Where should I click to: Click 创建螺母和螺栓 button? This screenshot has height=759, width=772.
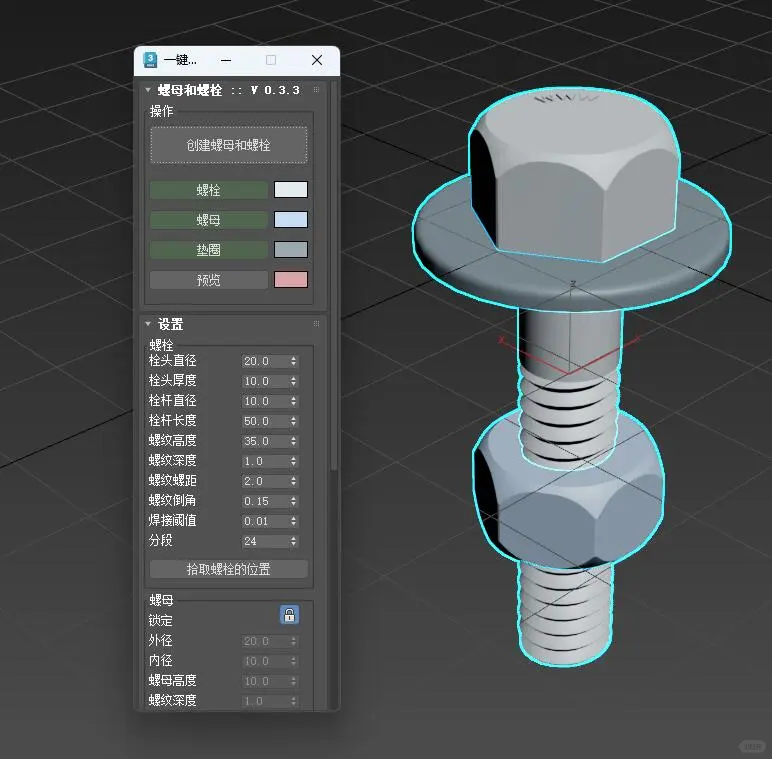pos(229,145)
